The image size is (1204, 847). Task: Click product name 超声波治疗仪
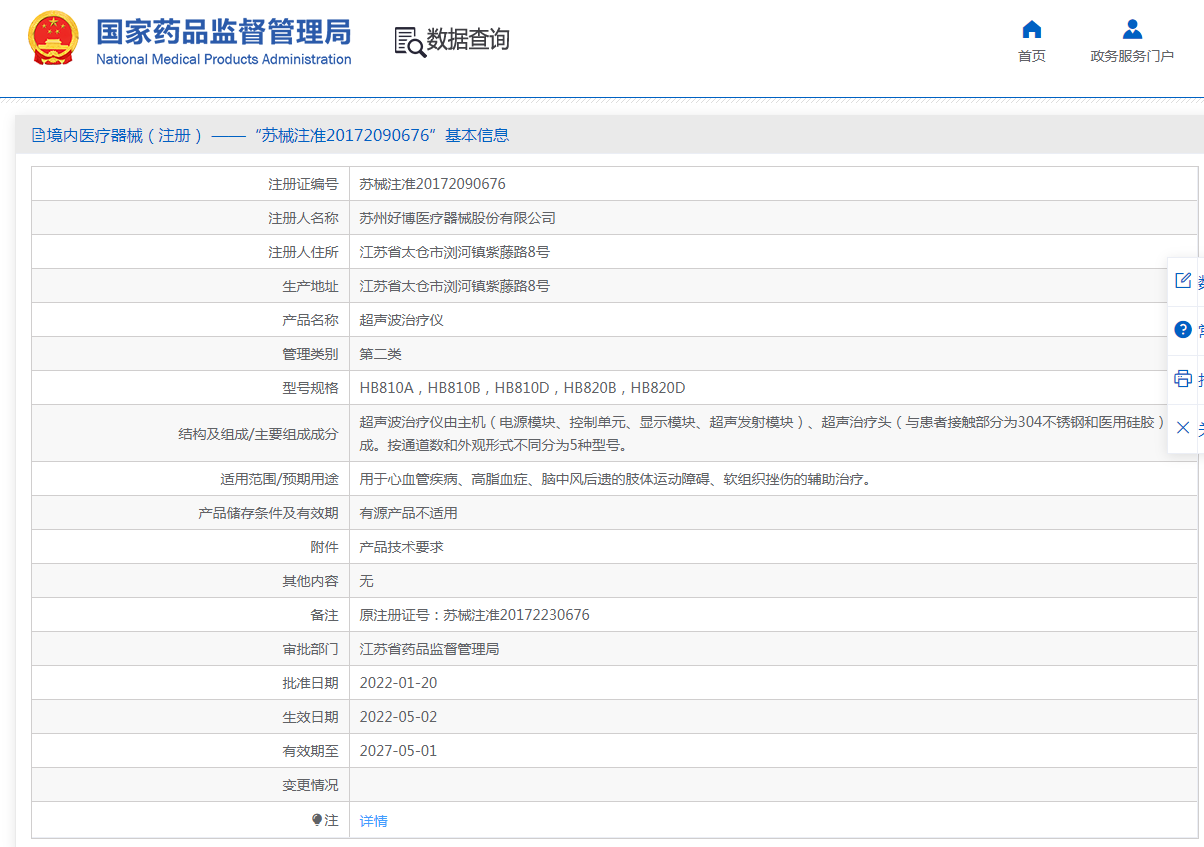402,320
